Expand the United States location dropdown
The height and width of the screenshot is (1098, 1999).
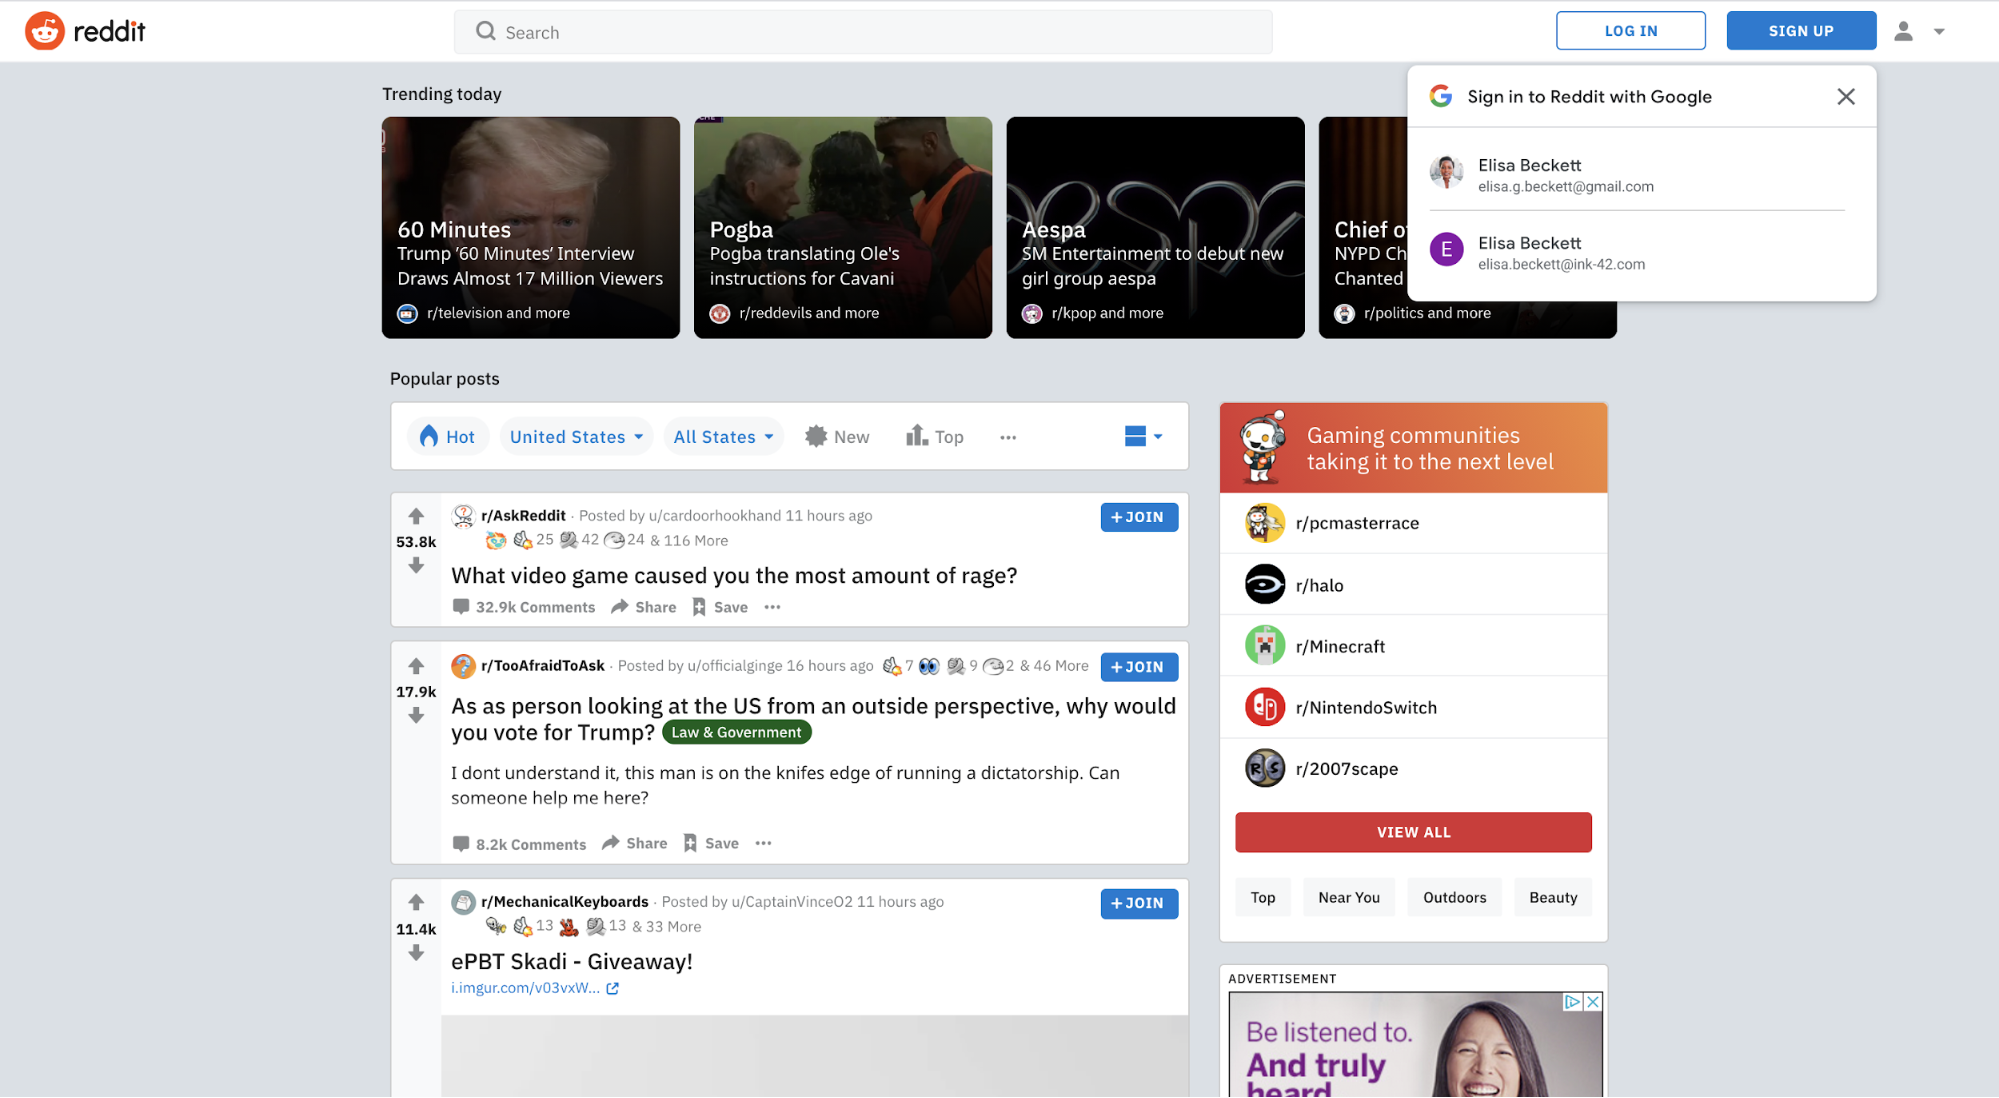(x=574, y=437)
